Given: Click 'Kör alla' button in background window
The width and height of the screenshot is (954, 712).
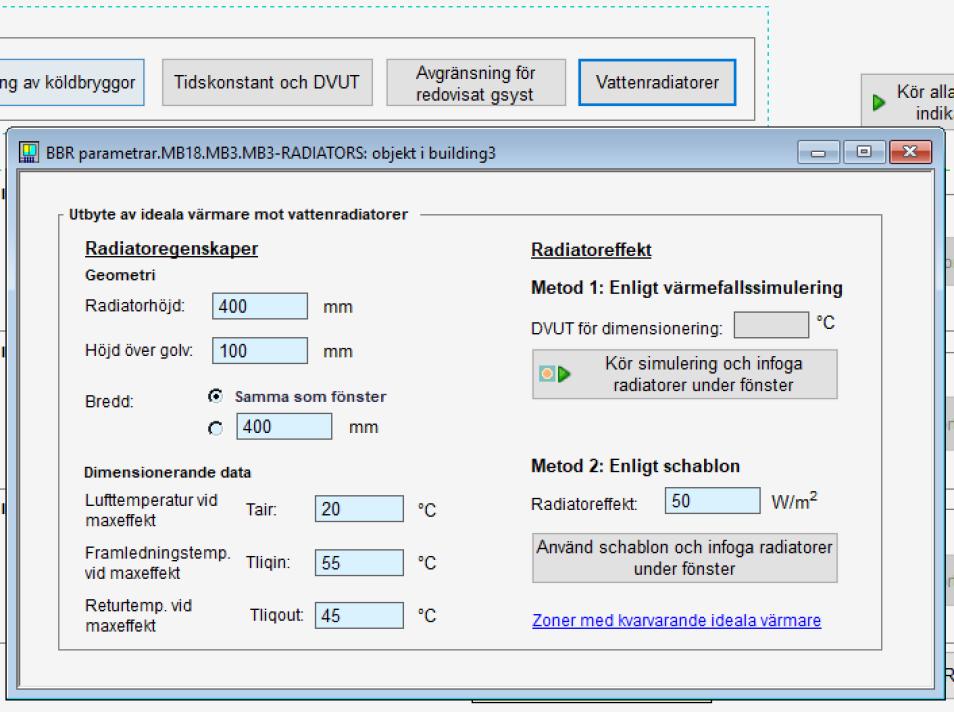Looking at the screenshot, I should [907, 102].
